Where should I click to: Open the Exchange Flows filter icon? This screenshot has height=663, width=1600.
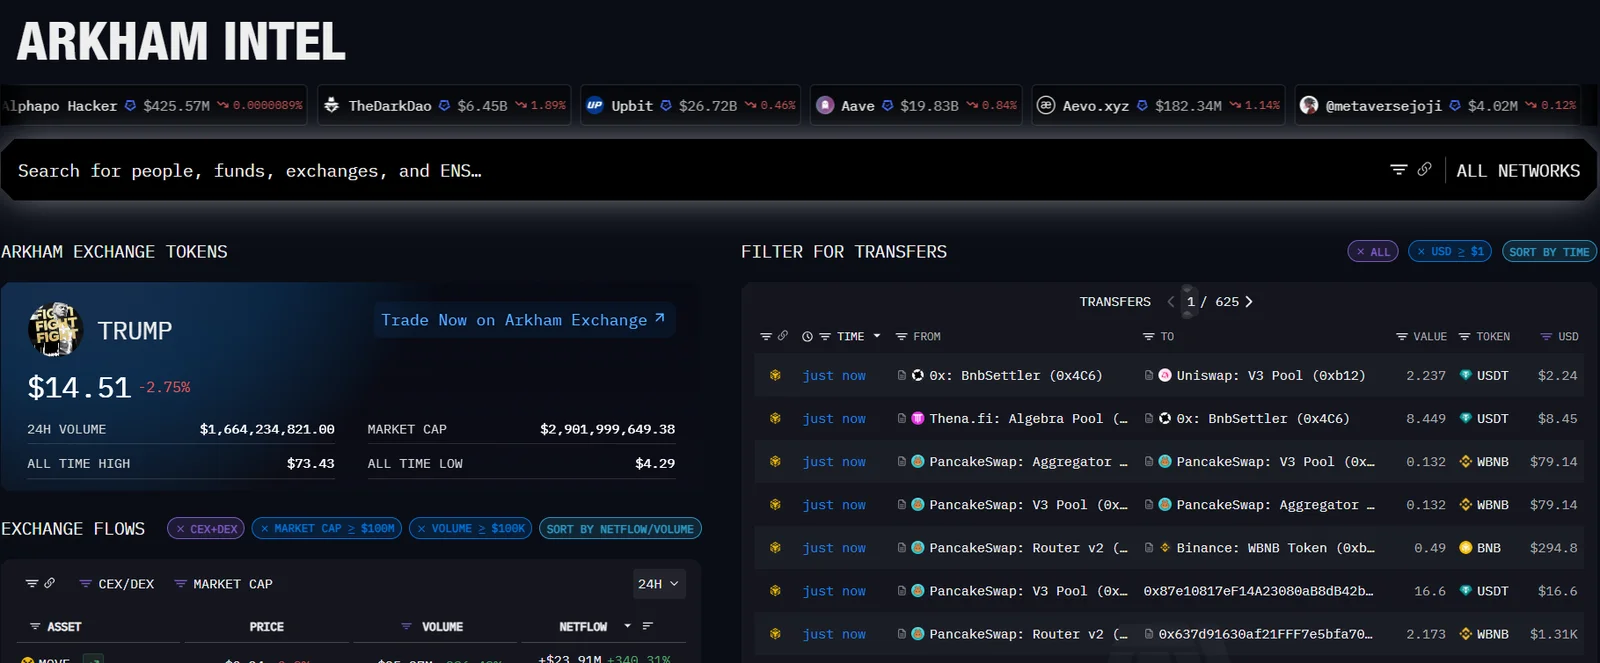pos(32,583)
